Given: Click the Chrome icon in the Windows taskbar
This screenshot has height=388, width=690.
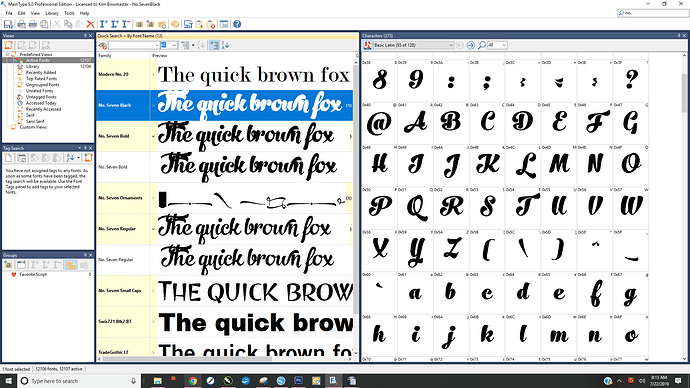Looking at the screenshot, I should pyautogui.click(x=193, y=381).
